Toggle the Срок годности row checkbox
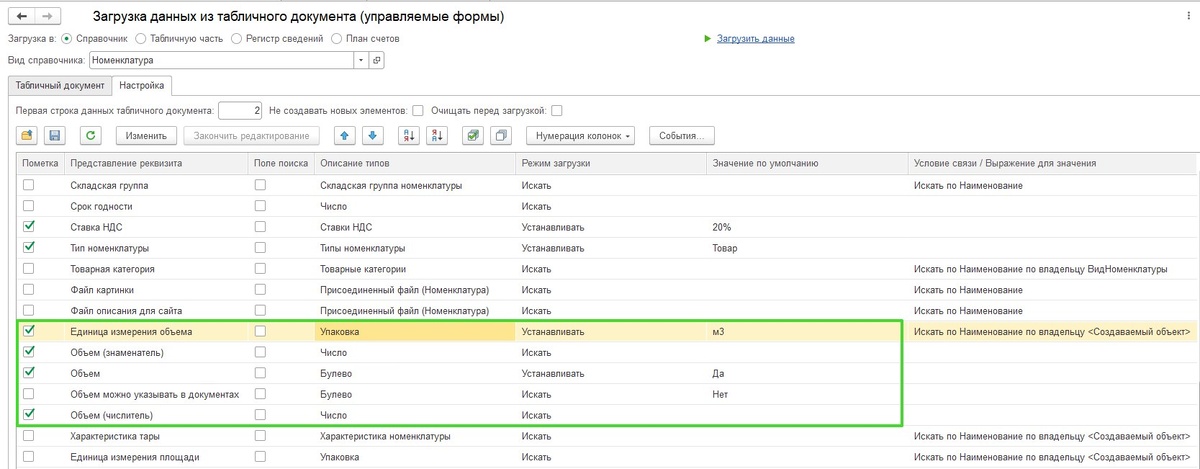Image resolution: width=1200 pixels, height=469 pixels. tap(29, 206)
